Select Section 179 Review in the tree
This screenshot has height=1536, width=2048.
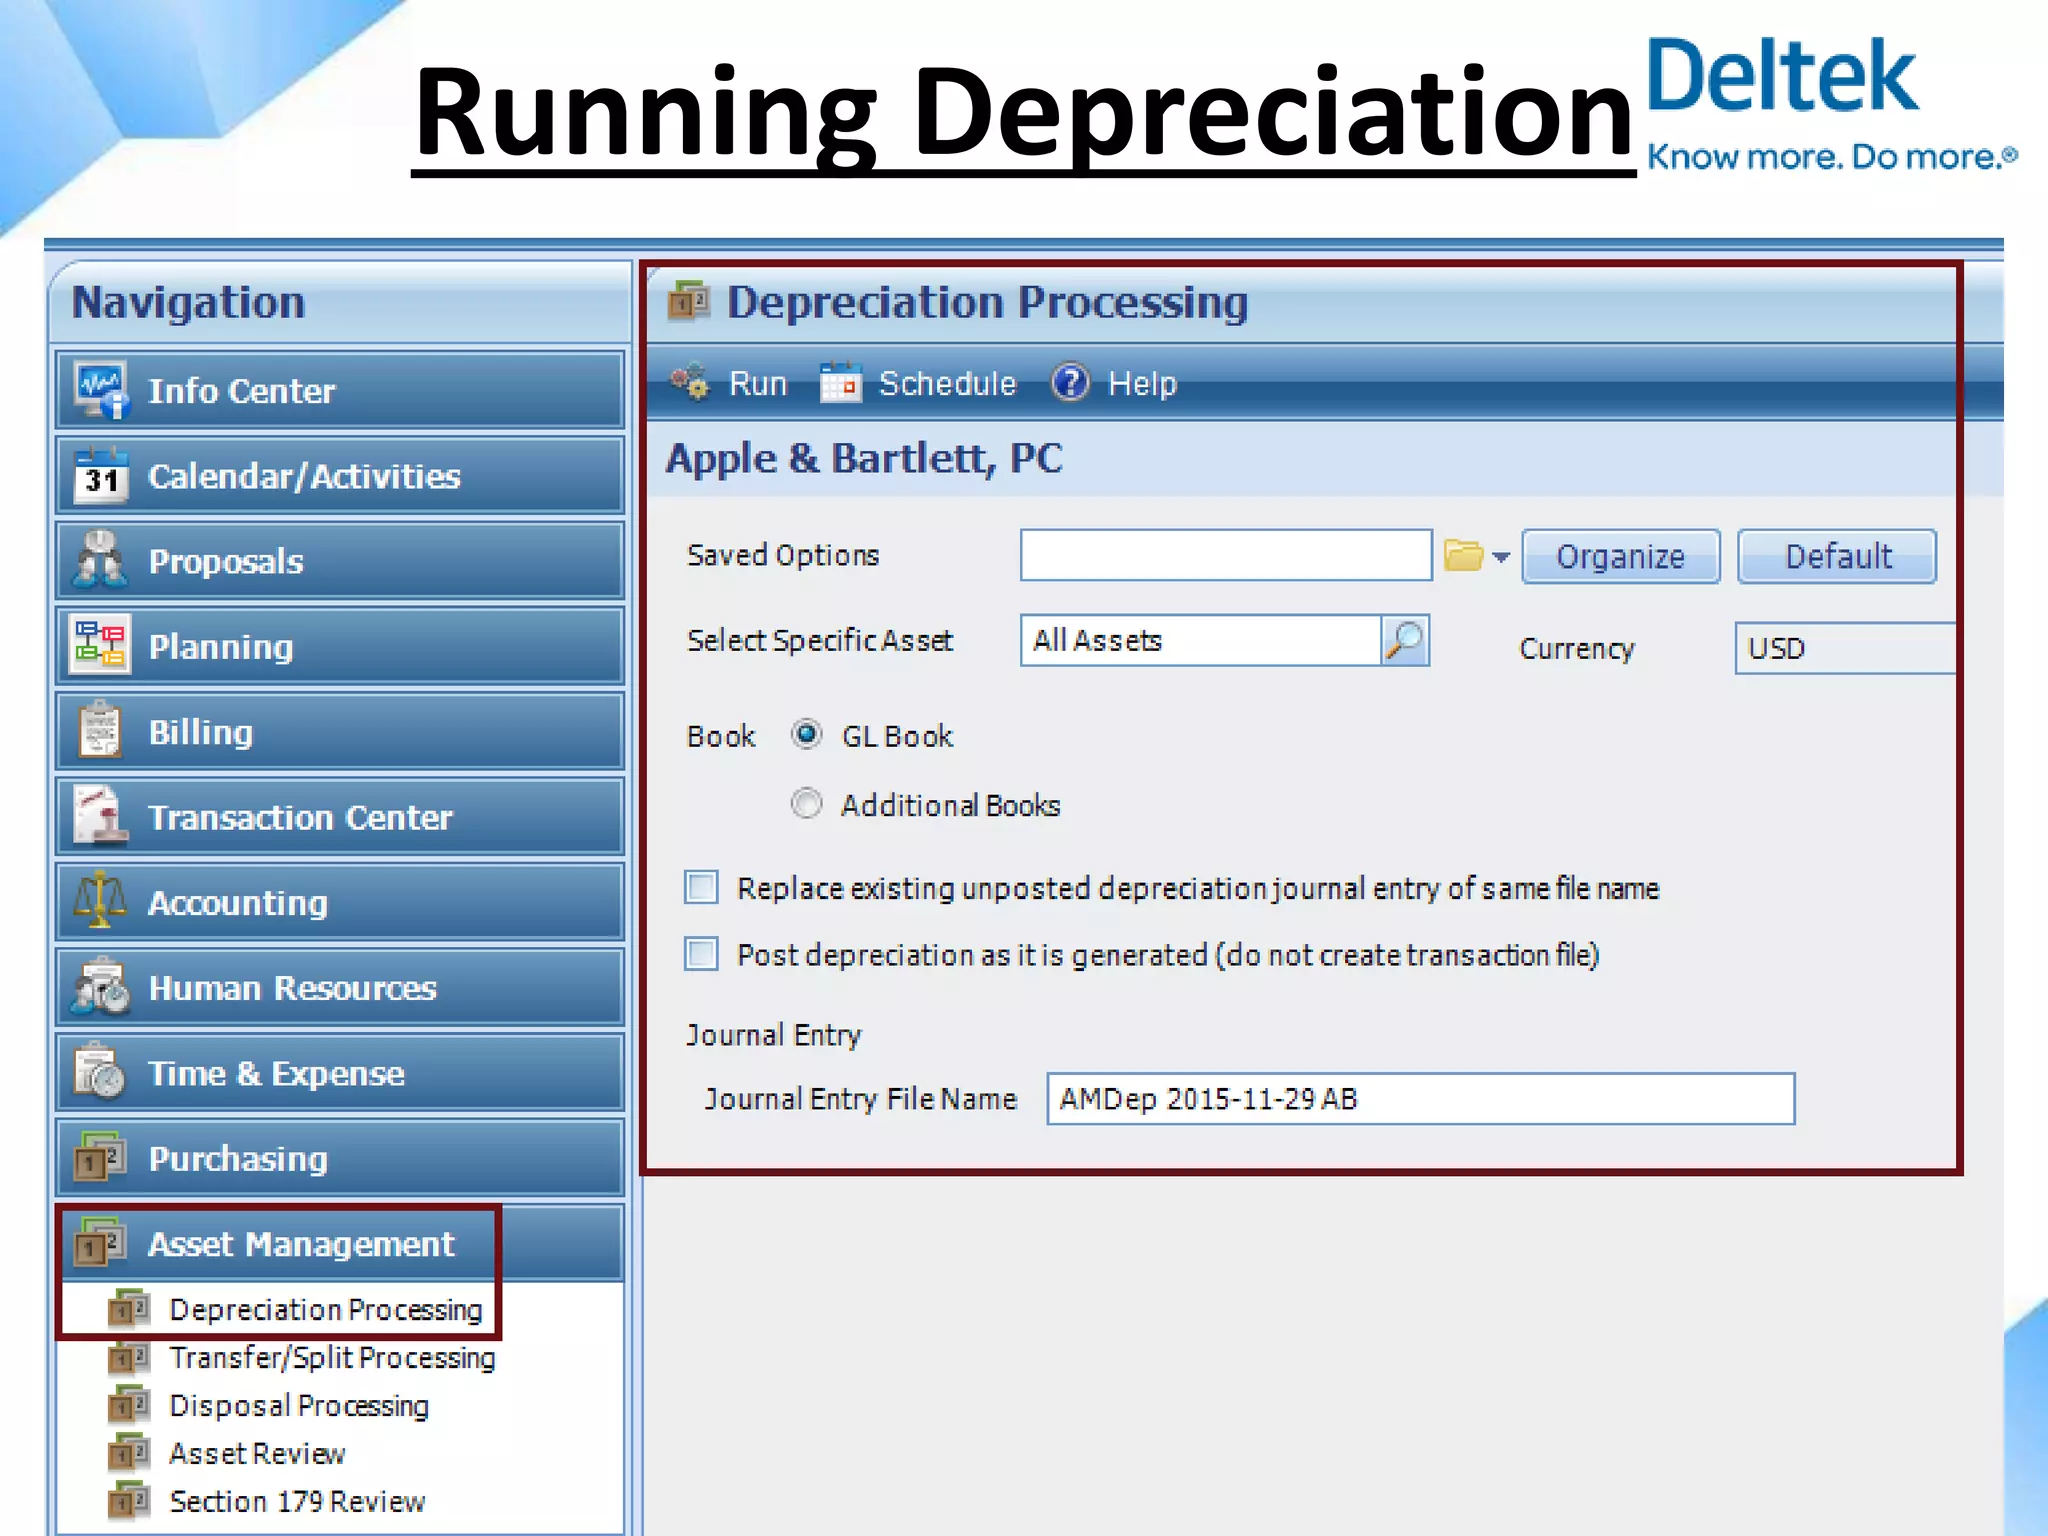297,1501
